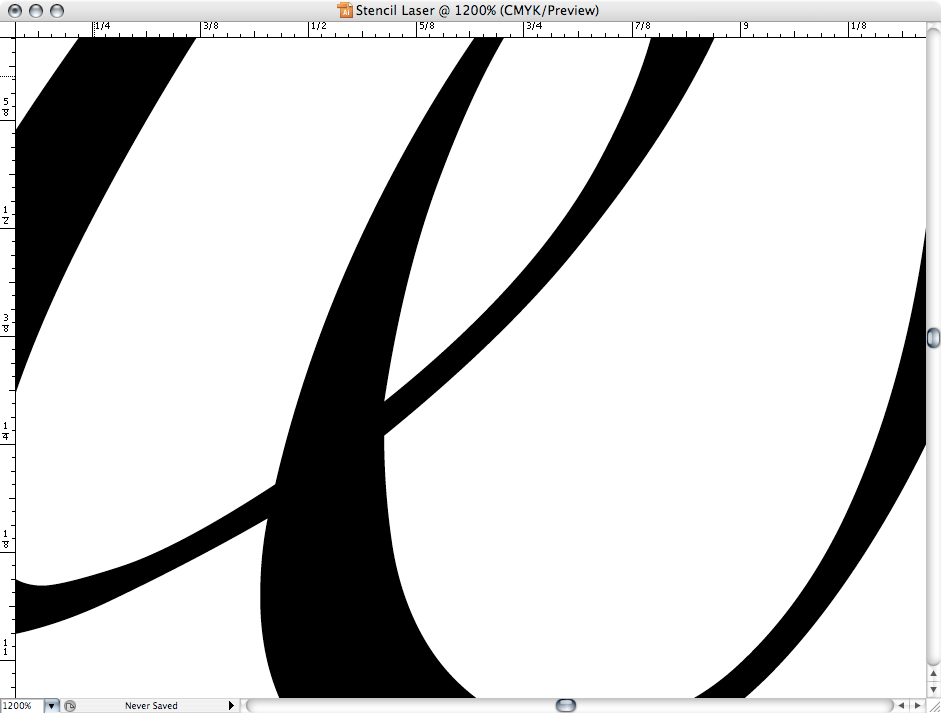This screenshot has width=941, height=713.
Task: Close the Stencil Laser window
Action: pyautogui.click(x=15, y=10)
